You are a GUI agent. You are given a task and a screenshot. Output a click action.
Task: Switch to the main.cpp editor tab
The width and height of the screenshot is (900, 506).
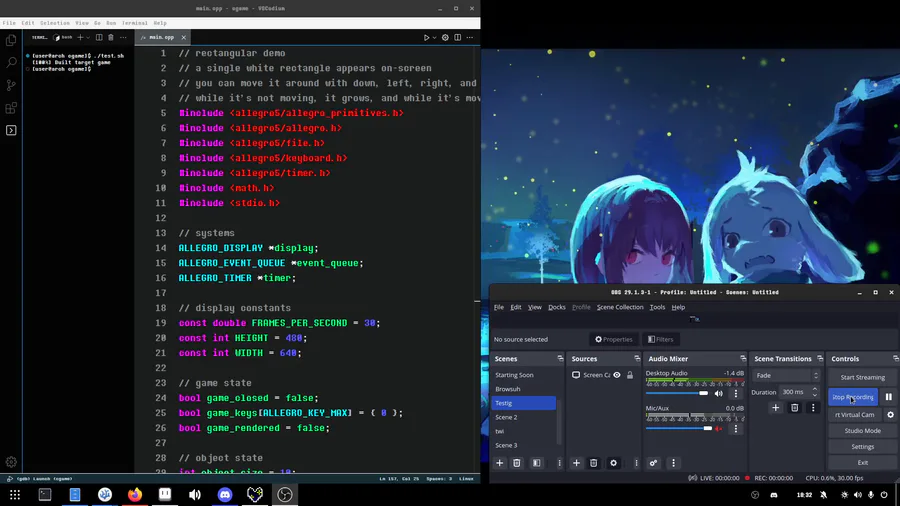pos(161,37)
